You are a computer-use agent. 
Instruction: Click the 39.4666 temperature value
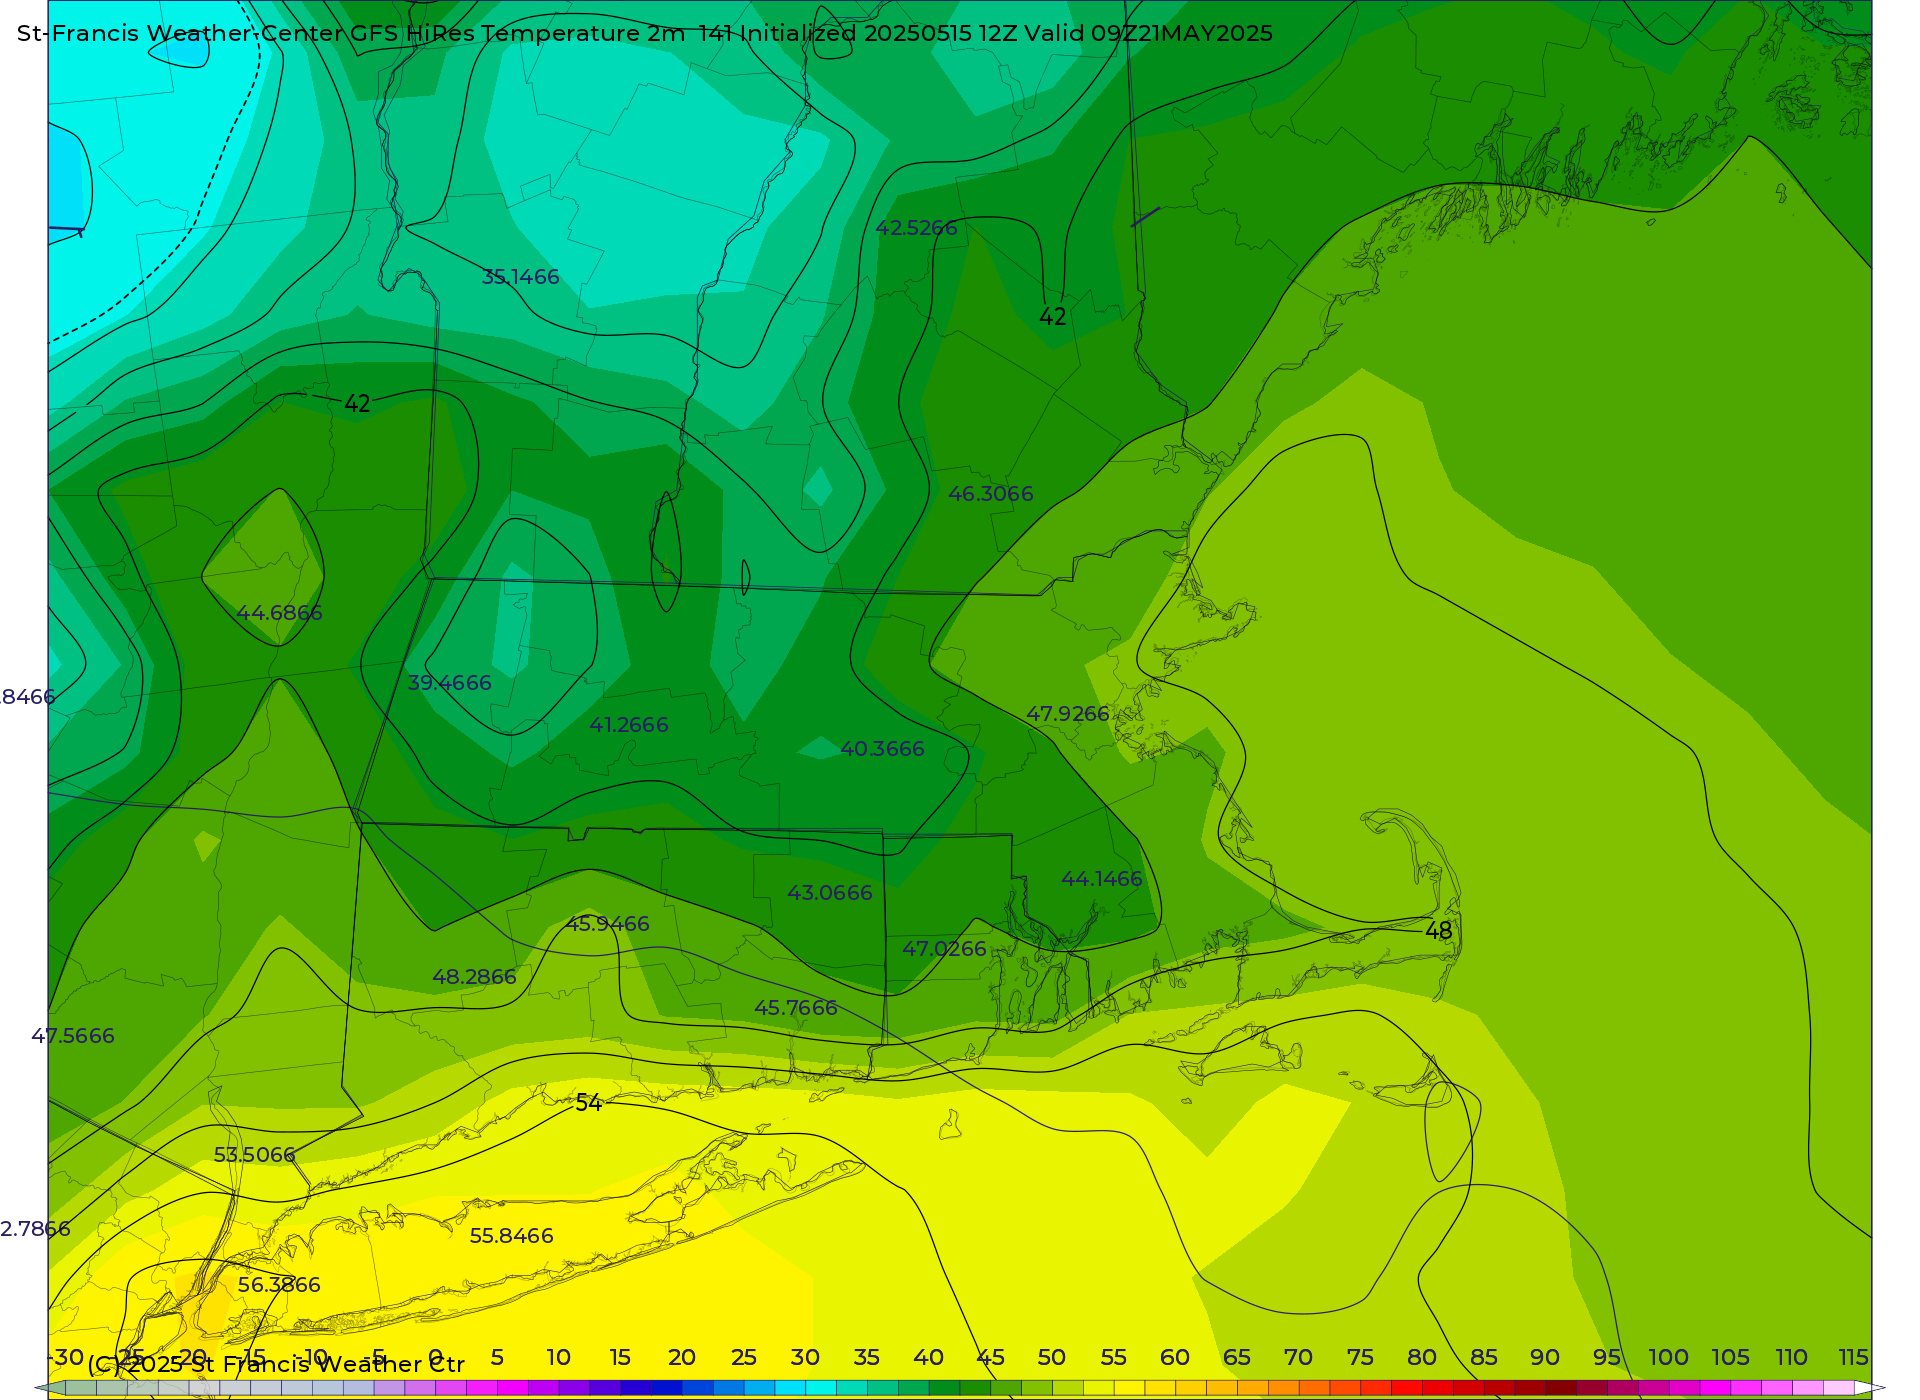click(x=449, y=683)
